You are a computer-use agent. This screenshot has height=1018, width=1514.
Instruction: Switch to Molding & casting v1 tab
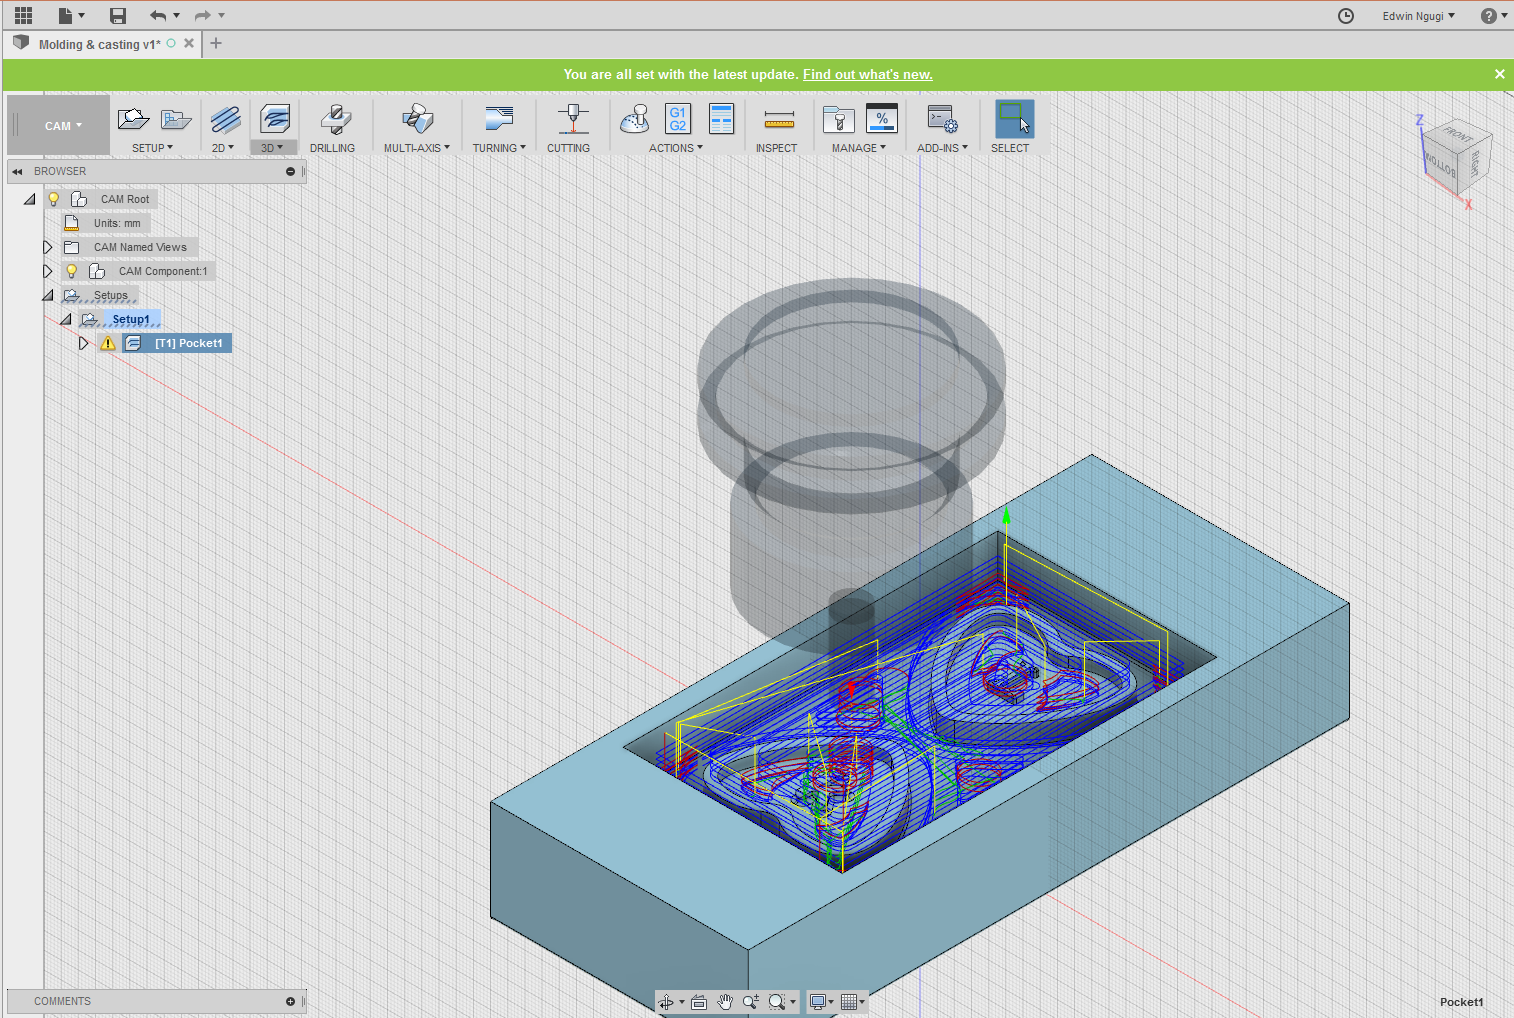tap(99, 44)
